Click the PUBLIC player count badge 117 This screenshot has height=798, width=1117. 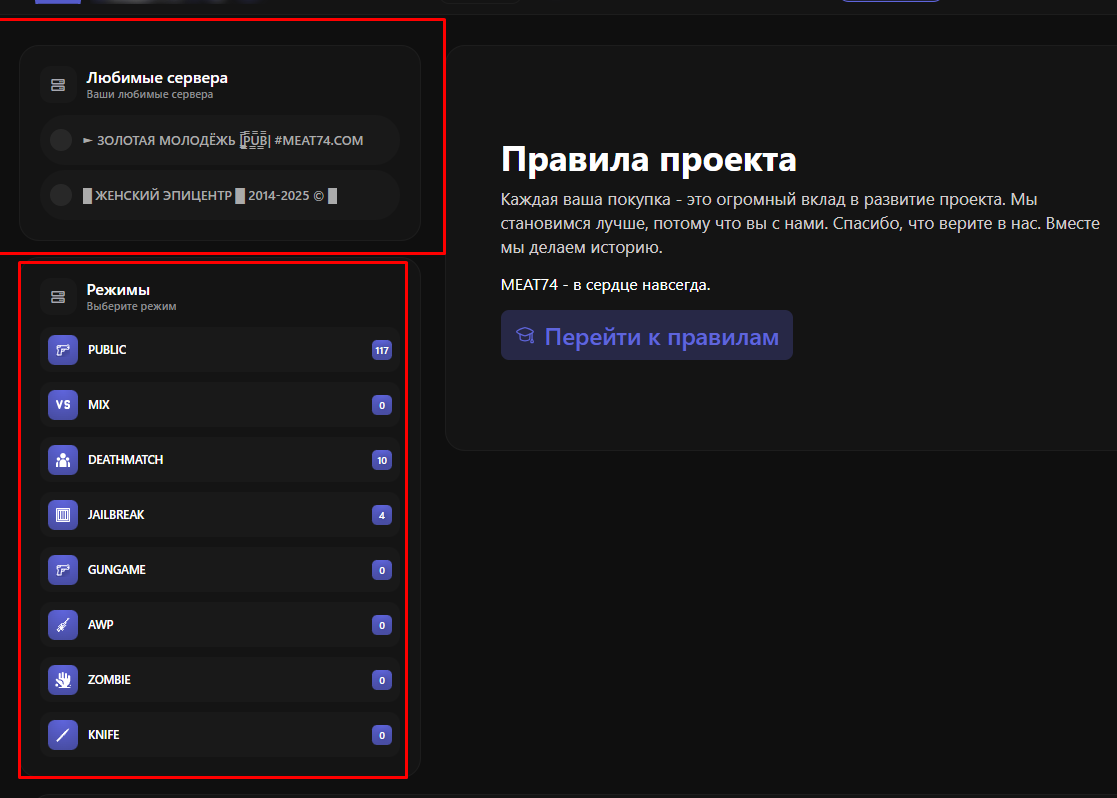[x=381, y=350]
